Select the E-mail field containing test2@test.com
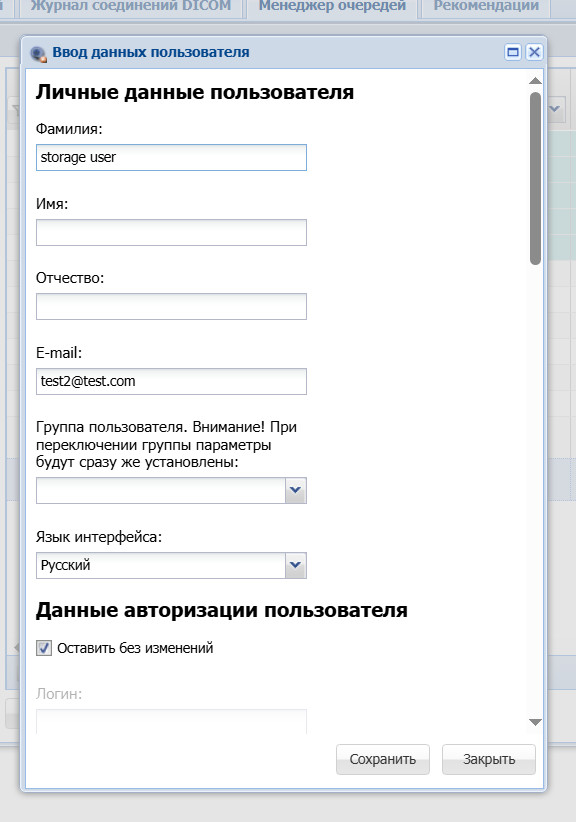The width and height of the screenshot is (576, 822). coord(171,381)
